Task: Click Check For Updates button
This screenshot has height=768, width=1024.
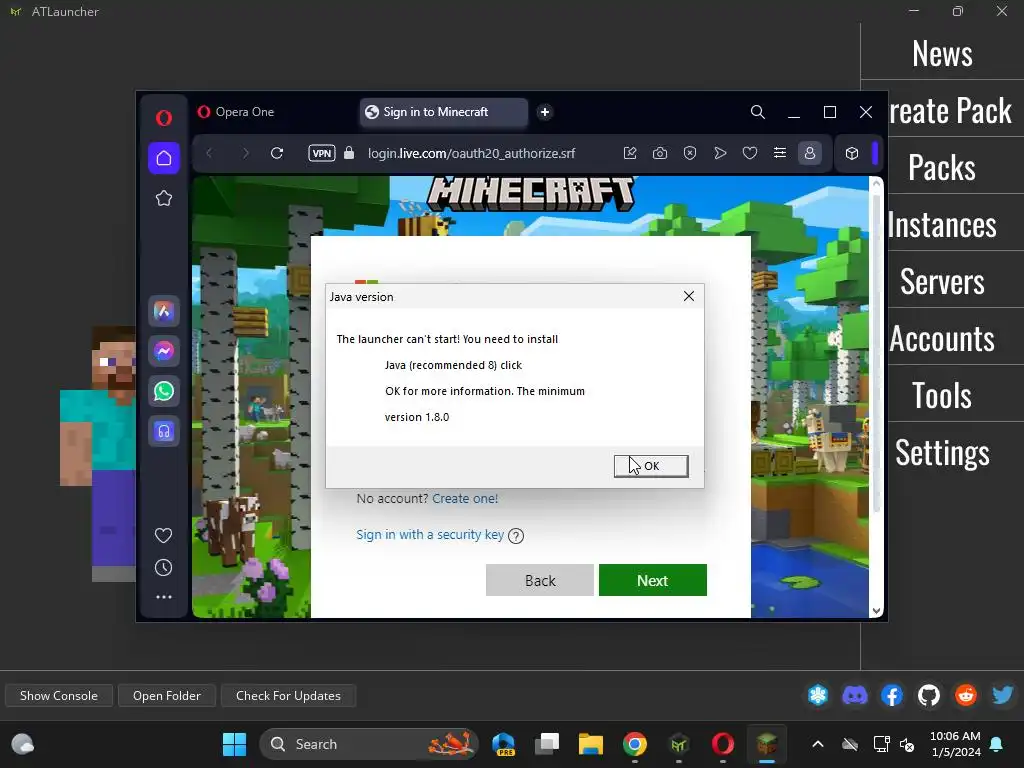Action: click(x=288, y=696)
